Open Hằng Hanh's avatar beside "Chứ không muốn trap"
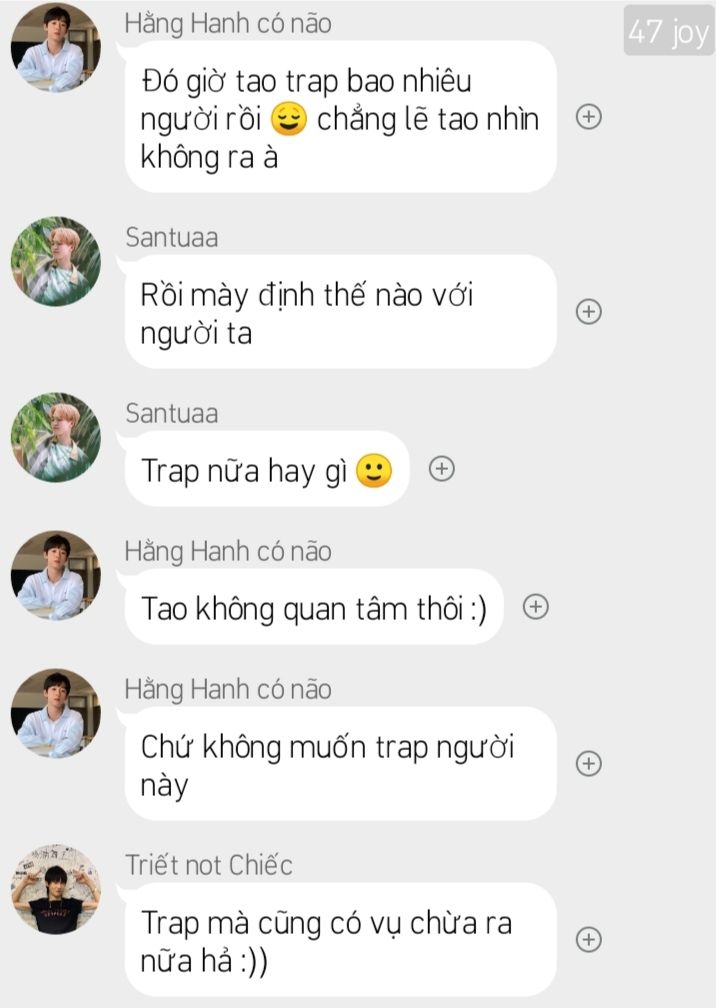Screen dimensions: 716x1008 point(56,714)
